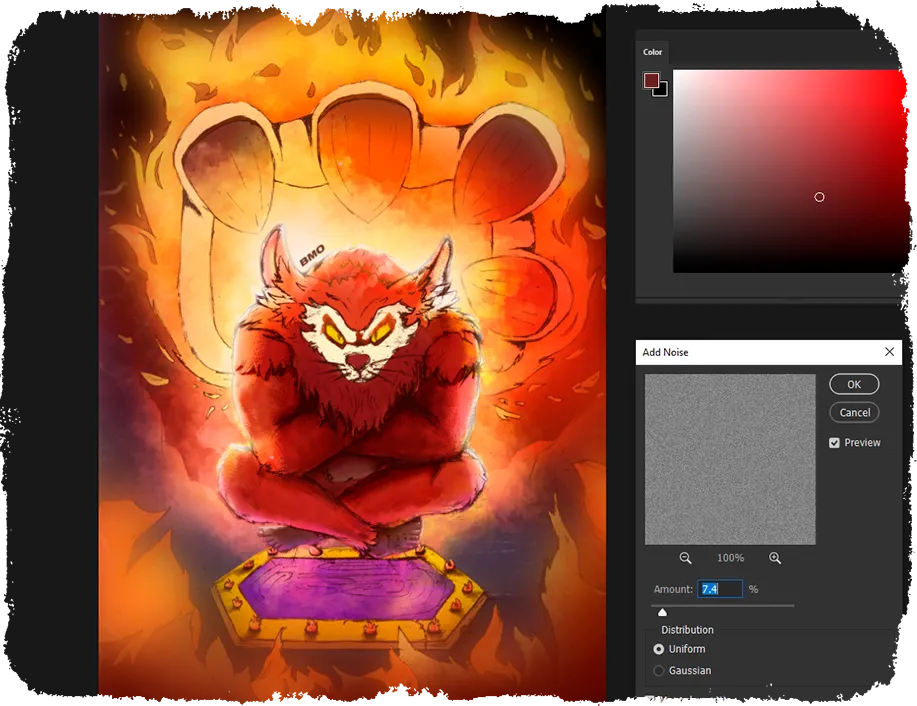The height and width of the screenshot is (706, 917).
Task: Zoom out the noise preview
Action: [x=685, y=558]
